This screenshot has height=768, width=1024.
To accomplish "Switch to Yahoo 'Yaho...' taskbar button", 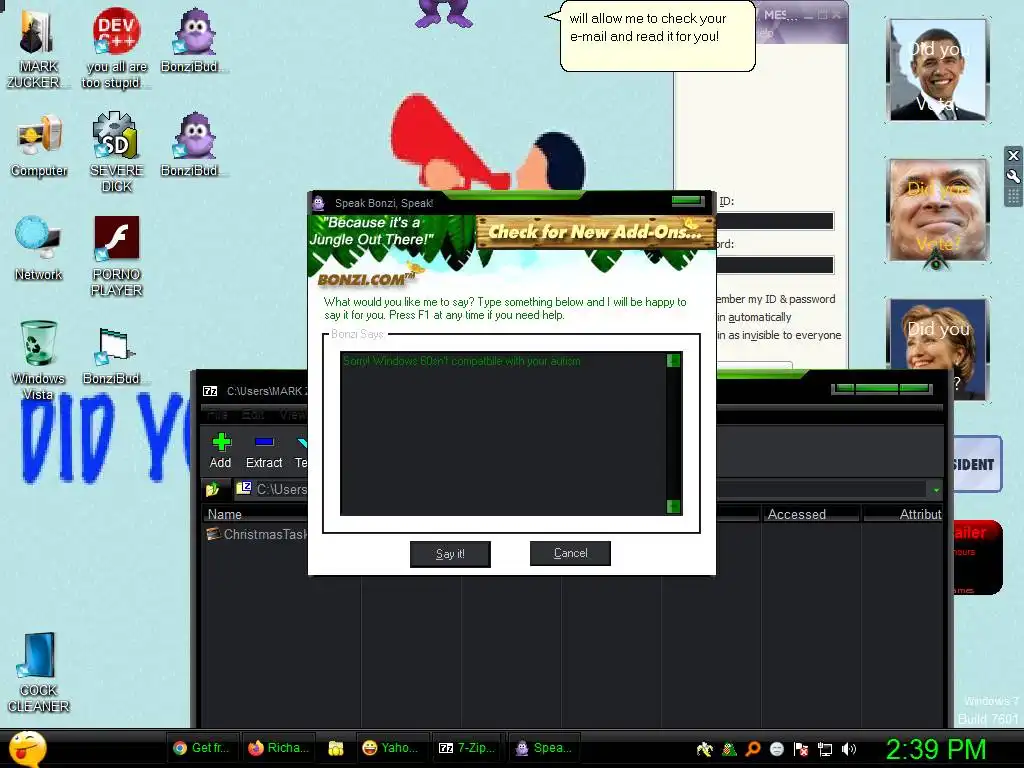I will (392, 748).
